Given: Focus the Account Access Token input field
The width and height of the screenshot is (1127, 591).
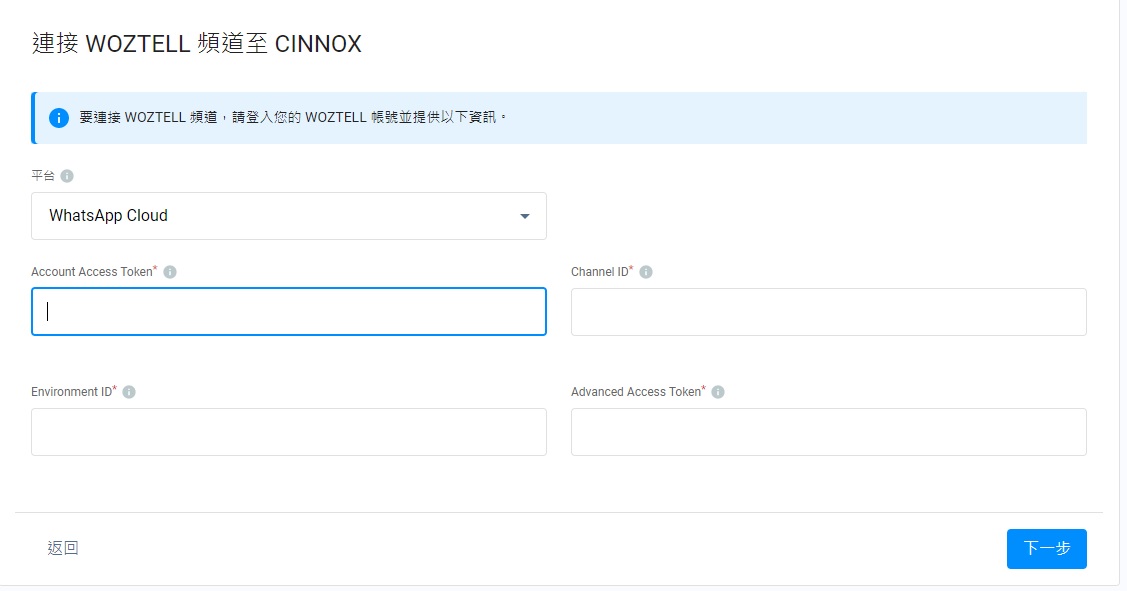Looking at the screenshot, I should coord(288,312).
